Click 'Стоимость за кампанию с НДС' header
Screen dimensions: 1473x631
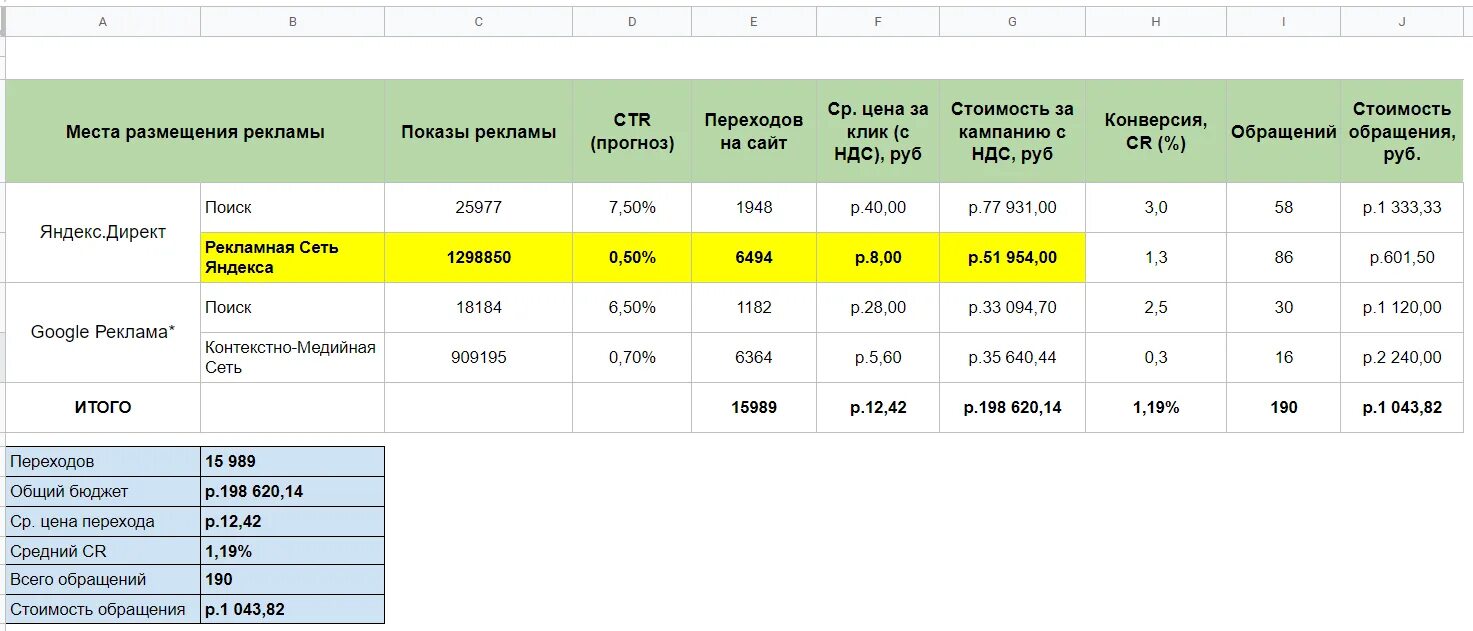click(x=1012, y=131)
